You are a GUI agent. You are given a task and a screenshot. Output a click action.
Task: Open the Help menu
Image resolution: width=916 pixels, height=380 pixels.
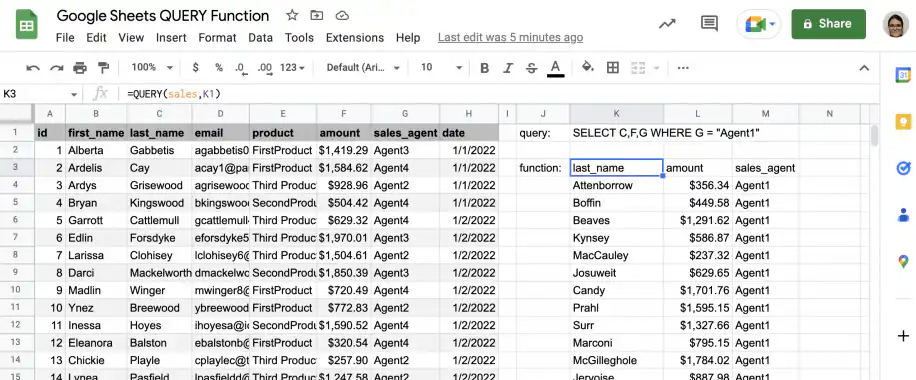point(408,38)
